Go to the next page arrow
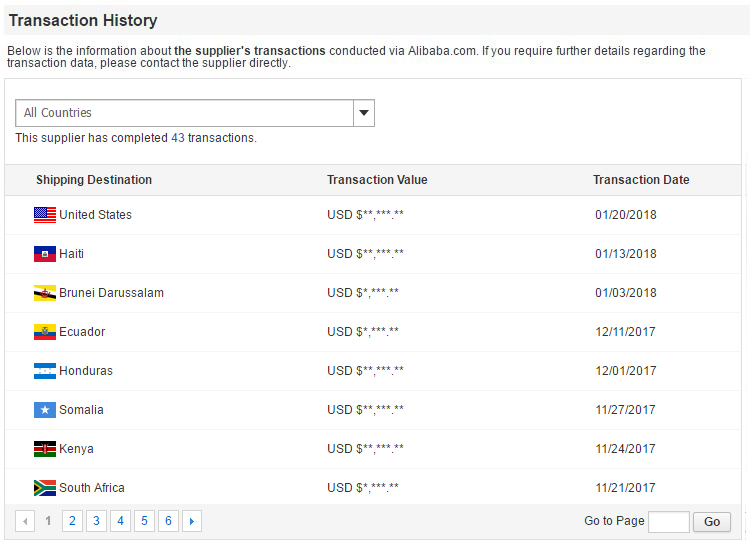 (192, 521)
